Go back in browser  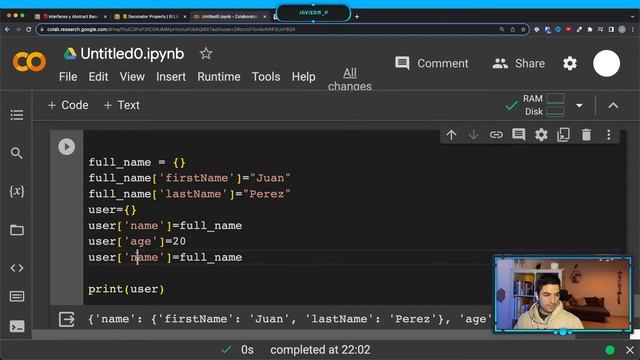(x=7, y=29)
